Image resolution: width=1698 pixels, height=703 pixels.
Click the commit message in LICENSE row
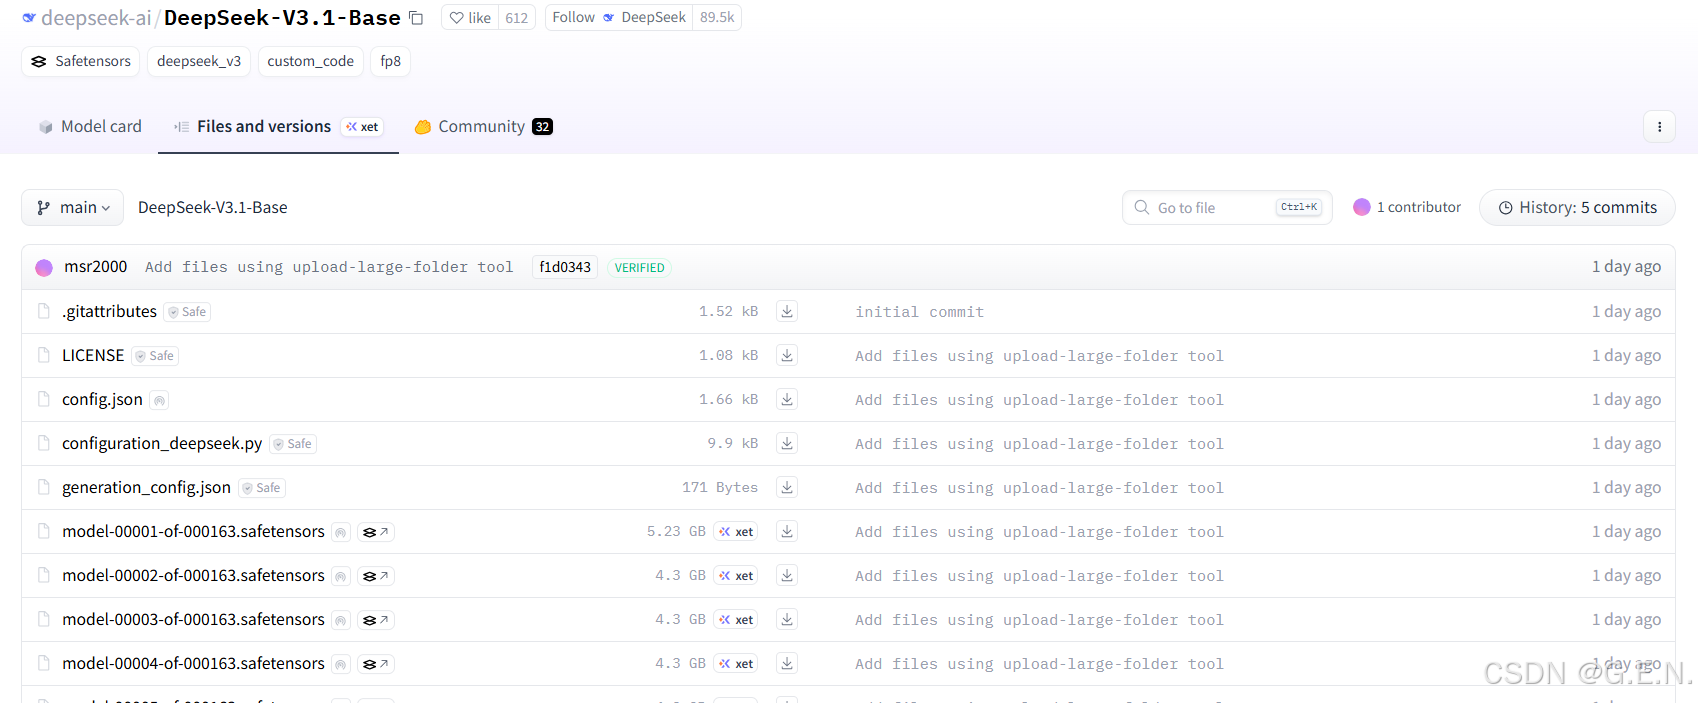coord(1039,356)
